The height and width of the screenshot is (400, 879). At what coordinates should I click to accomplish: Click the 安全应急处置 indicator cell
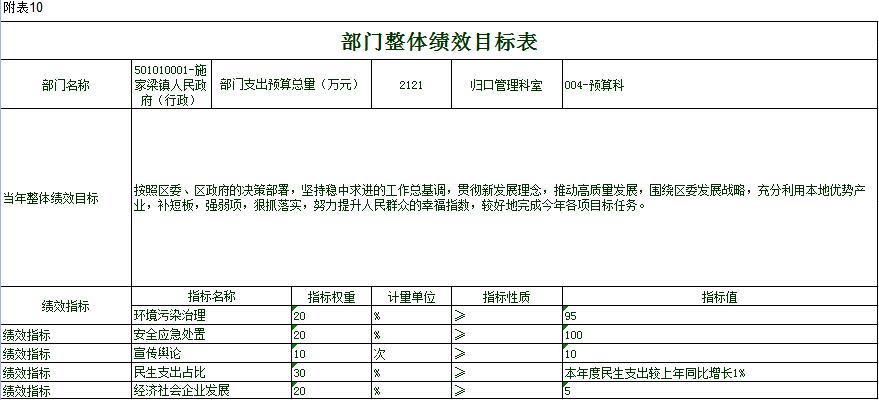click(211, 334)
